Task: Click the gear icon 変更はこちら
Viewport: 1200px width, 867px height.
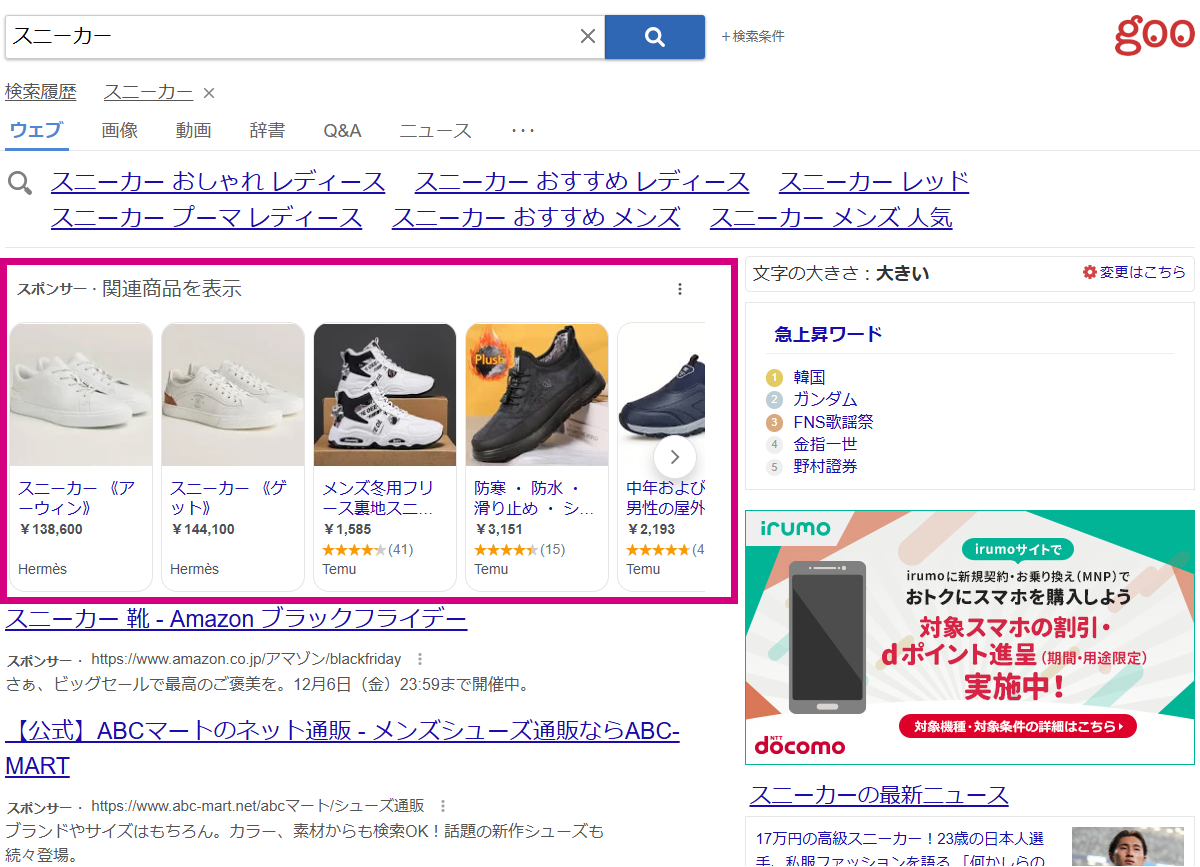Action: (x=1134, y=272)
